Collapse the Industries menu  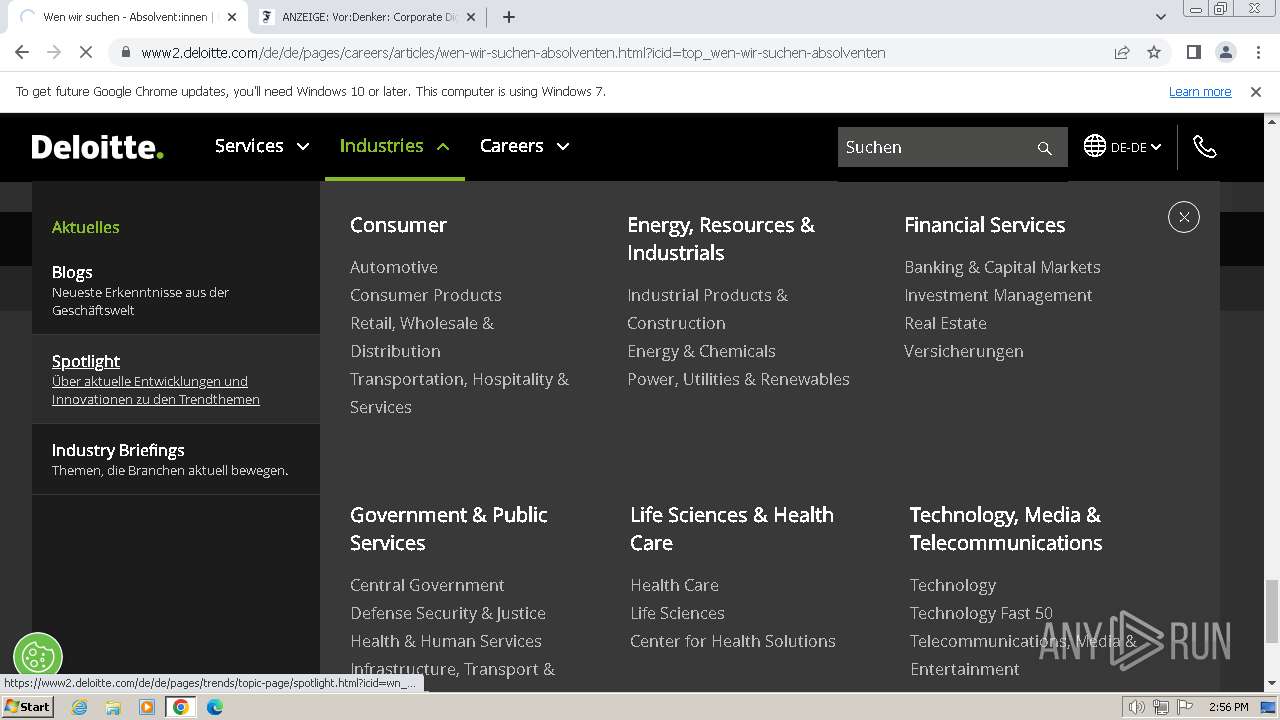[x=395, y=146]
